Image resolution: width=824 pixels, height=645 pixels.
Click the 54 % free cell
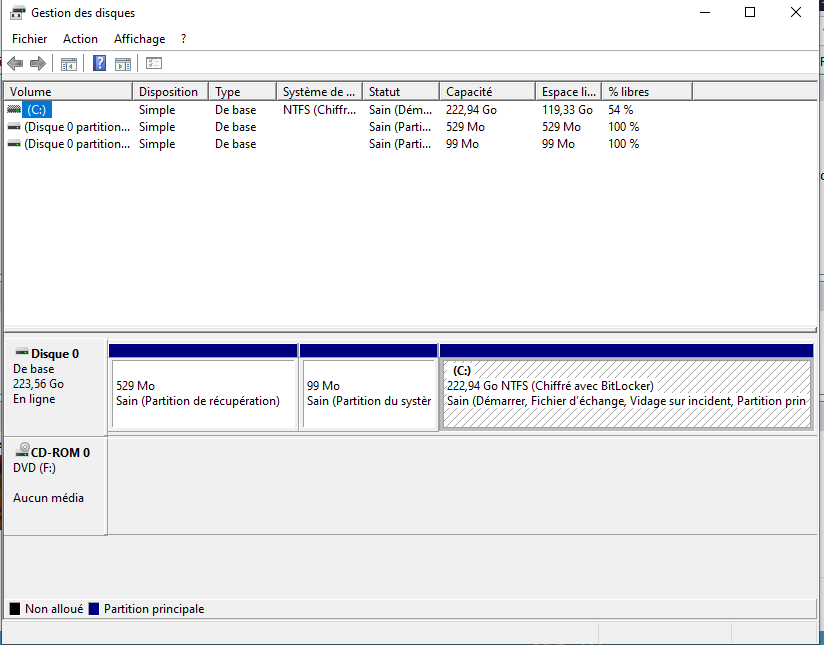(621, 110)
